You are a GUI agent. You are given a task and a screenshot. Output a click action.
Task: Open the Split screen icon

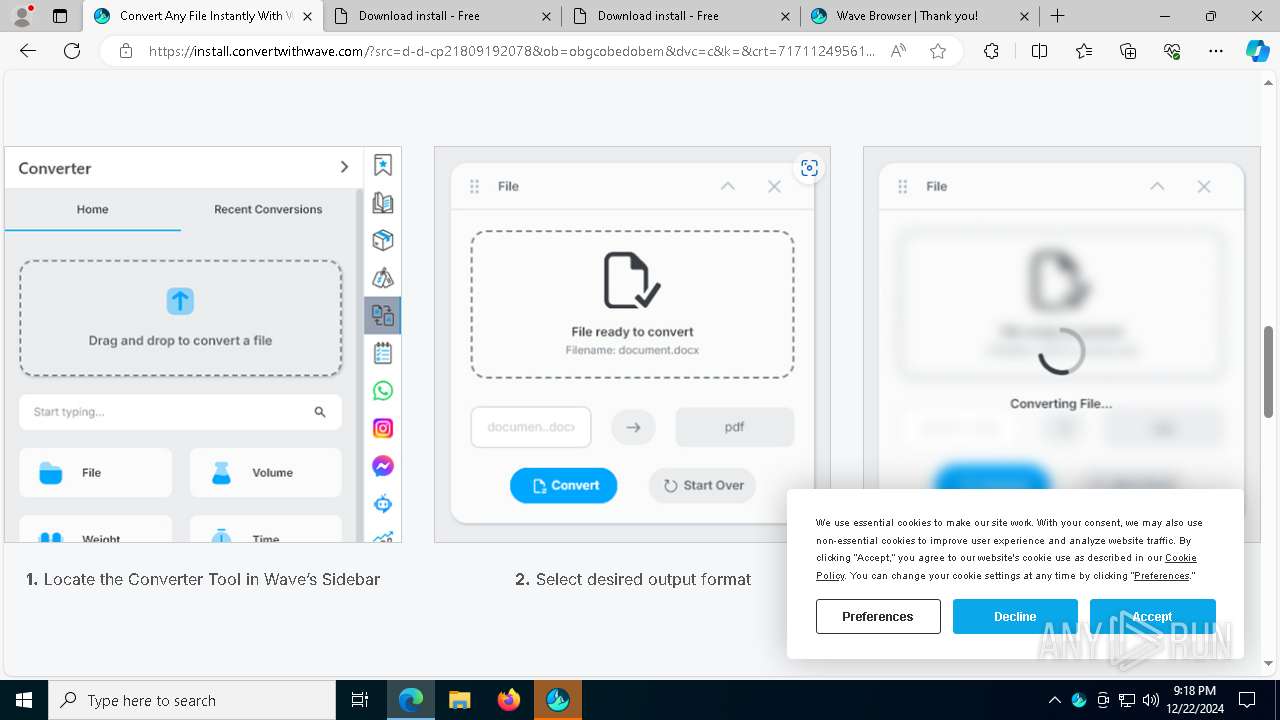[x=1039, y=51]
